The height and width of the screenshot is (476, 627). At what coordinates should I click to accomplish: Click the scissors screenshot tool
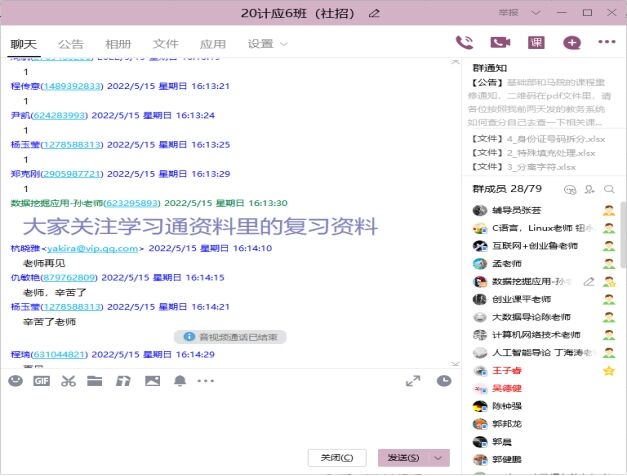coord(68,381)
